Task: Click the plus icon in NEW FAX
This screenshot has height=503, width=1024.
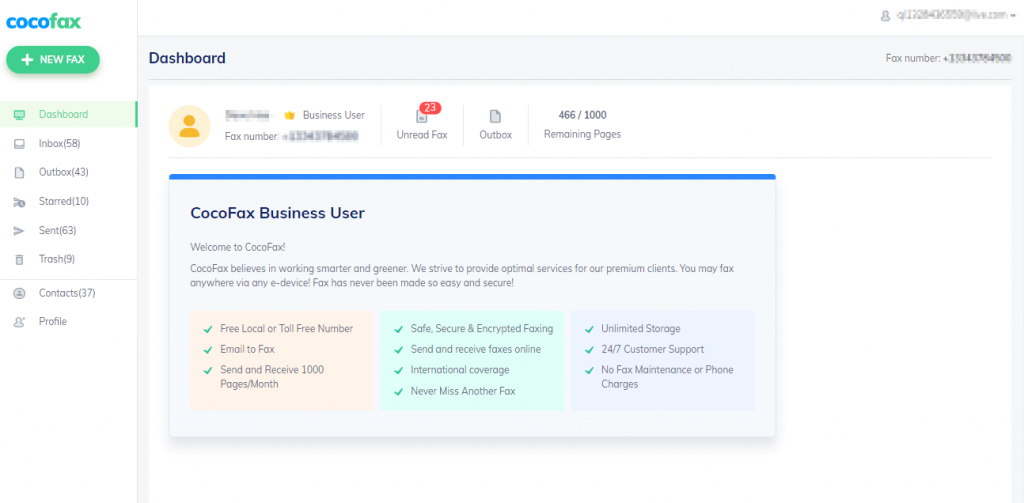Action: click(27, 59)
